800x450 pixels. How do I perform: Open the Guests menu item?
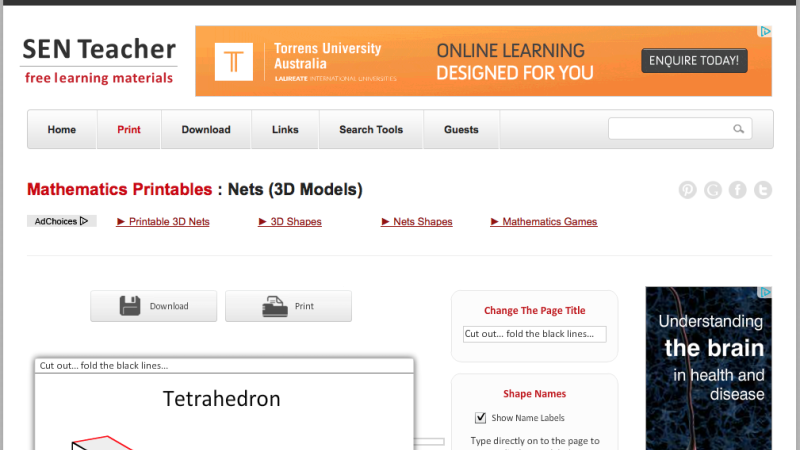(461, 130)
